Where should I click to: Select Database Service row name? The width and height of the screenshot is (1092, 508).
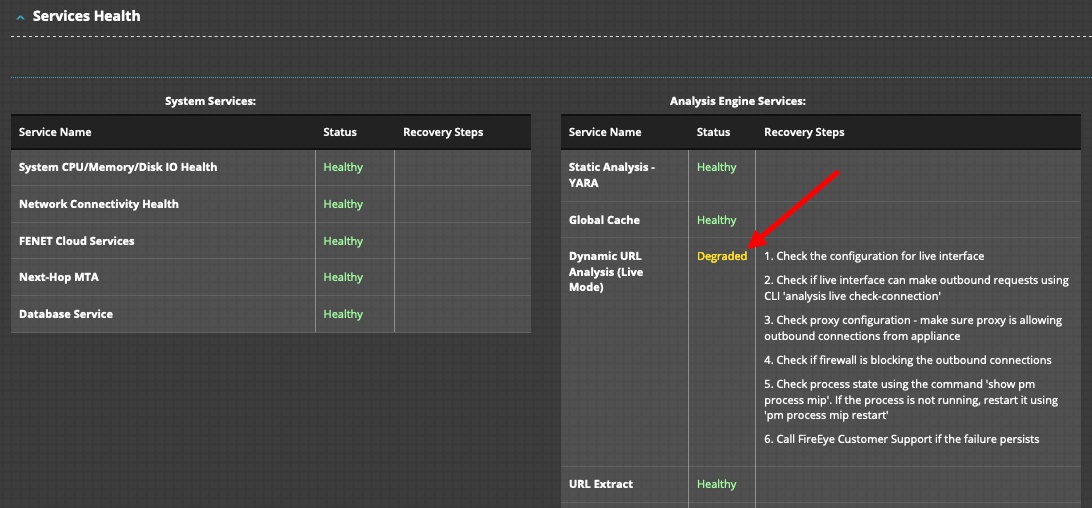tap(65, 314)
